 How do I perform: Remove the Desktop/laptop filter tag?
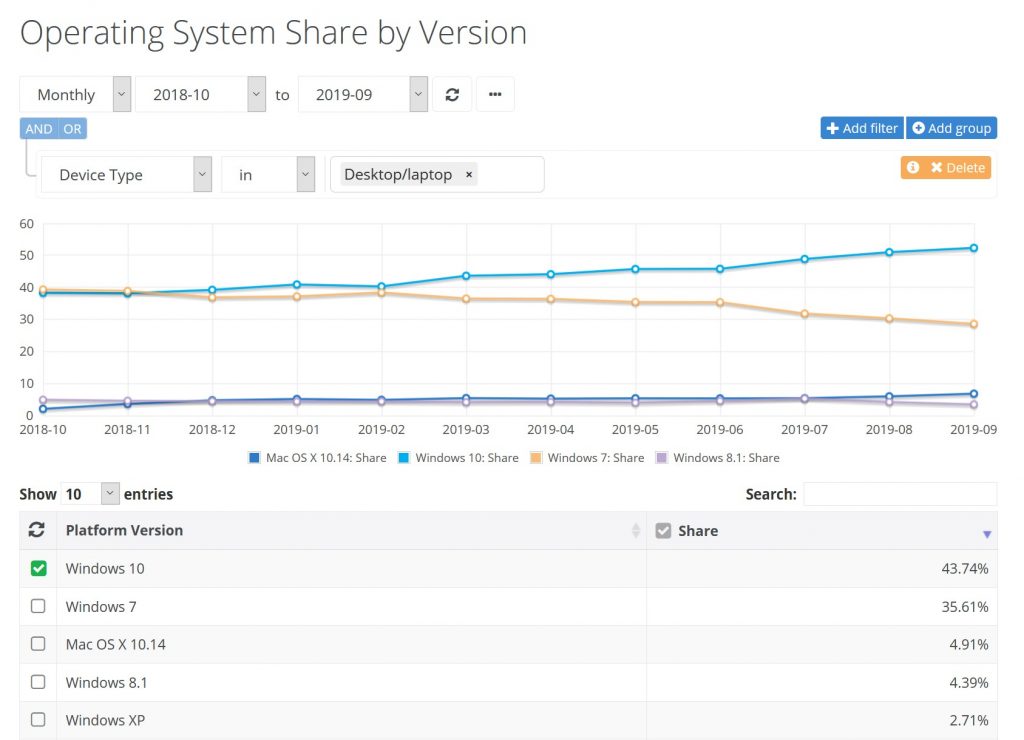(x=469, y=175)
